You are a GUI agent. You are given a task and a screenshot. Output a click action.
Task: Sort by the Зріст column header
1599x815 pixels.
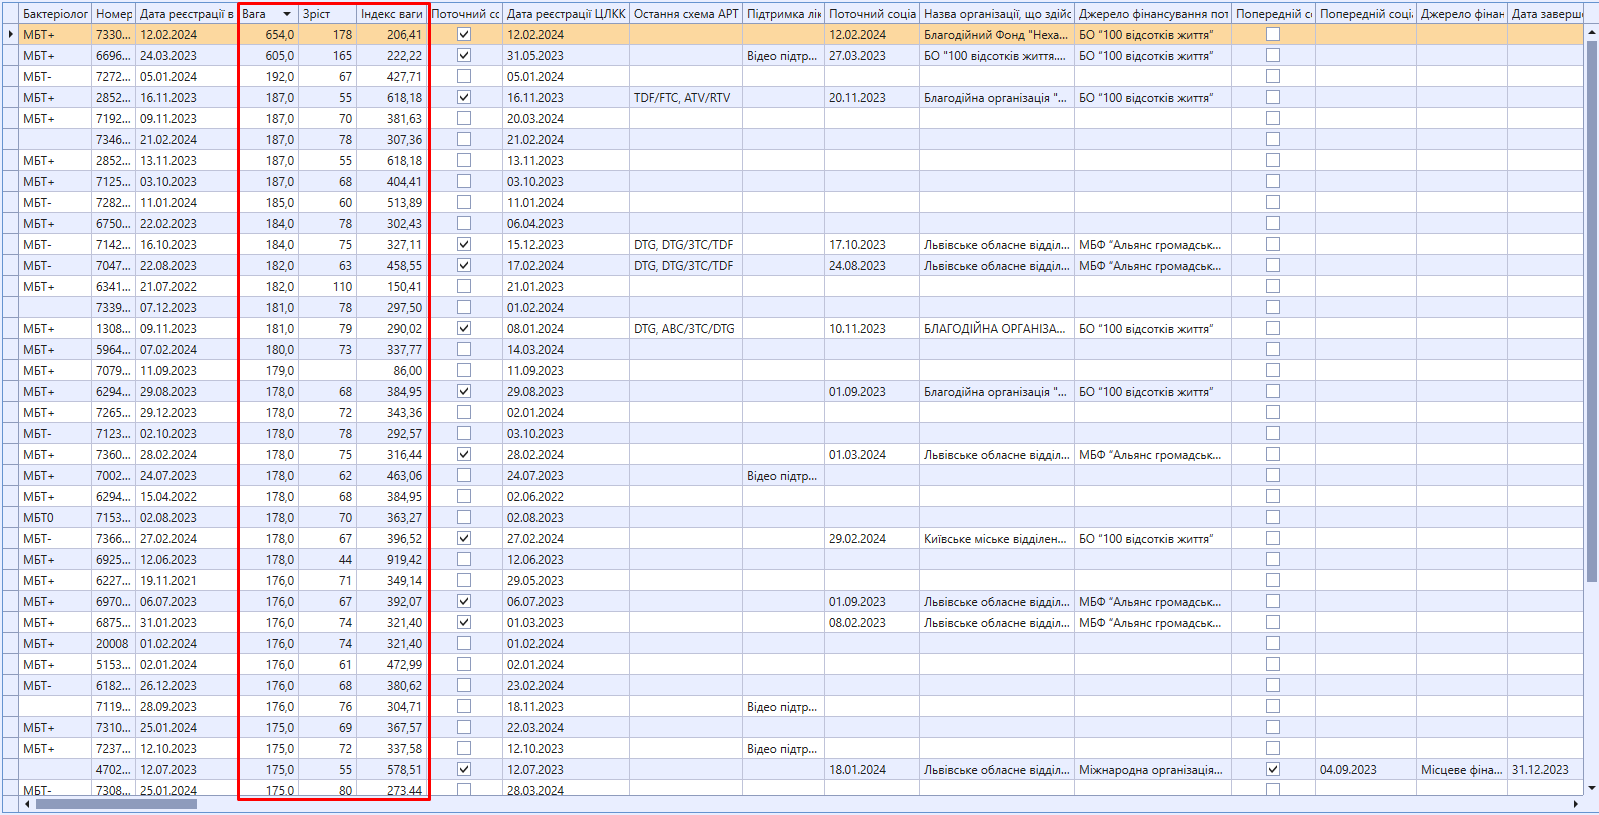[x=327, y=14]
